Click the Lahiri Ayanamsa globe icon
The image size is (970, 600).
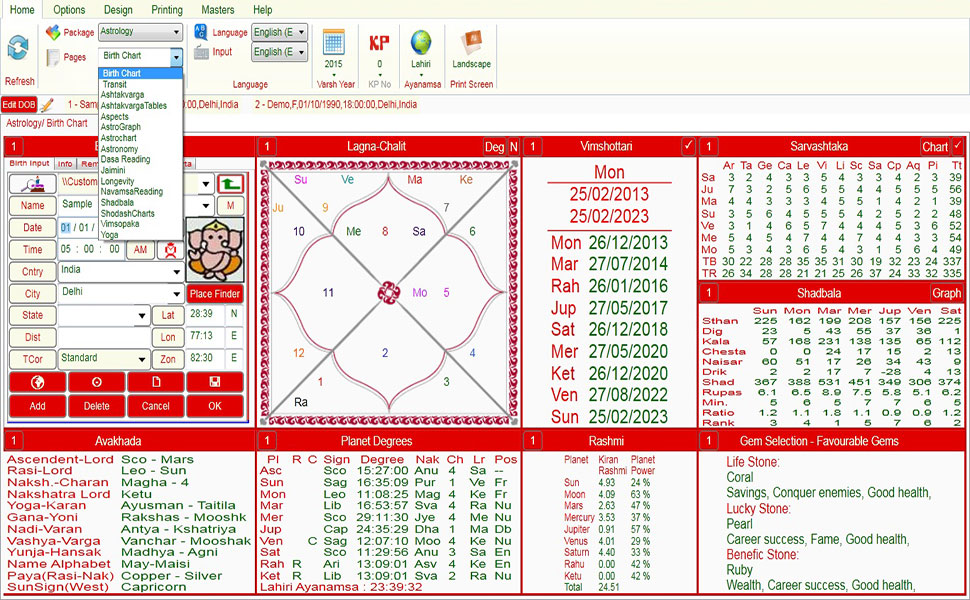pos(421,42)
